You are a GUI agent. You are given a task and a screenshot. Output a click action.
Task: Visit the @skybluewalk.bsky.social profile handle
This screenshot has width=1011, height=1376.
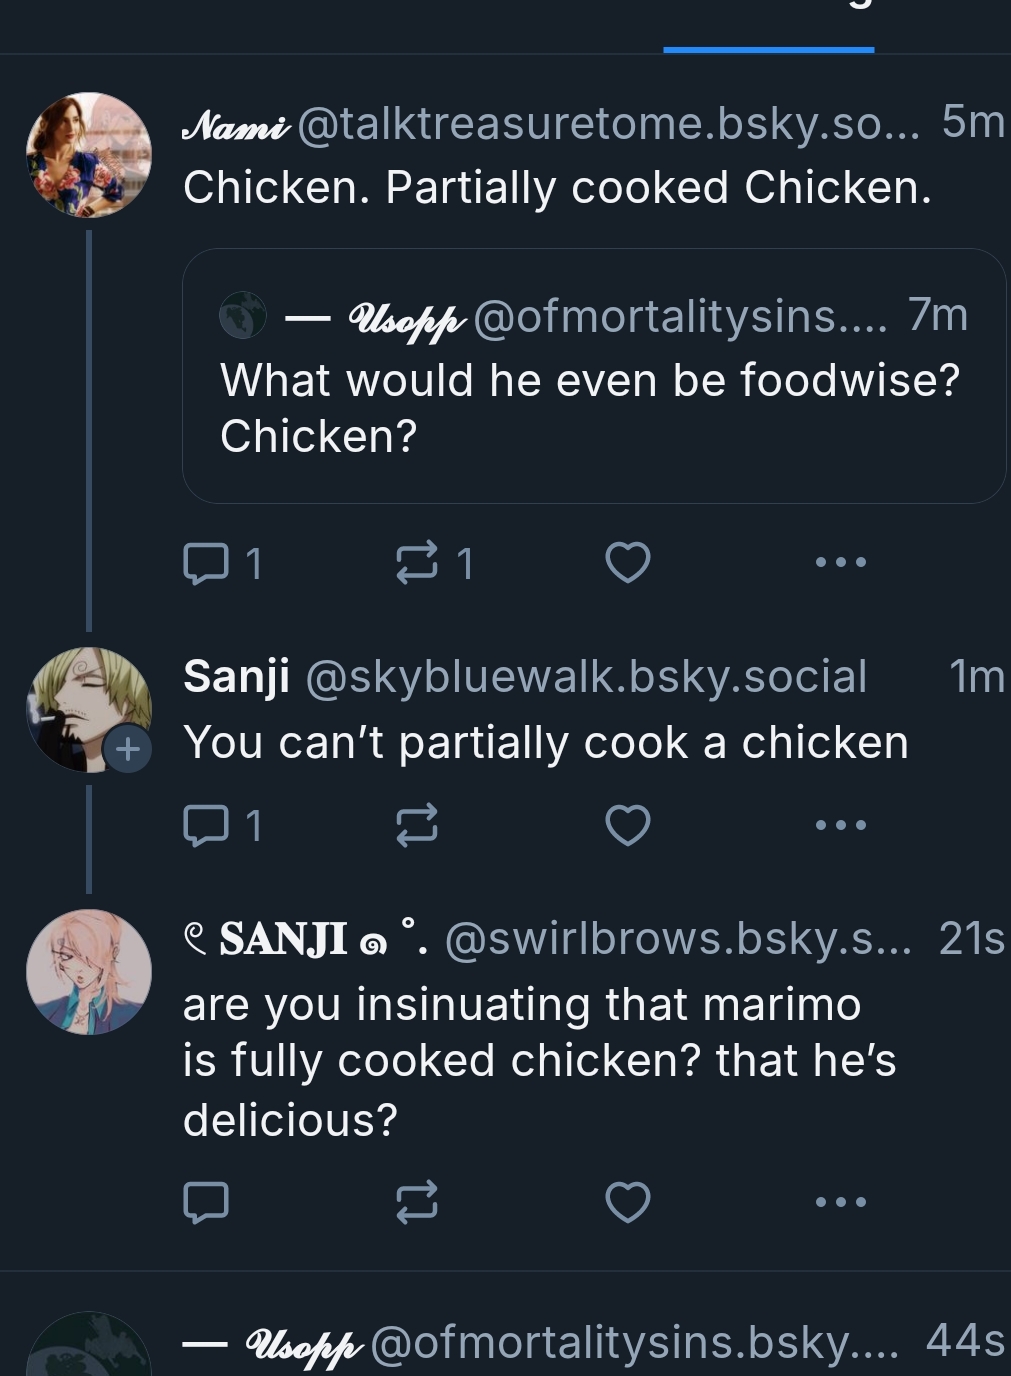click(585, 677)
